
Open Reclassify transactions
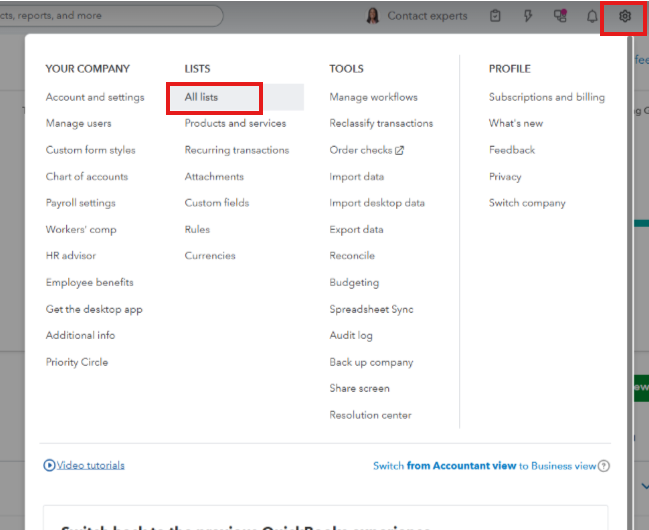pyautogui.click(x=381, y=123)
